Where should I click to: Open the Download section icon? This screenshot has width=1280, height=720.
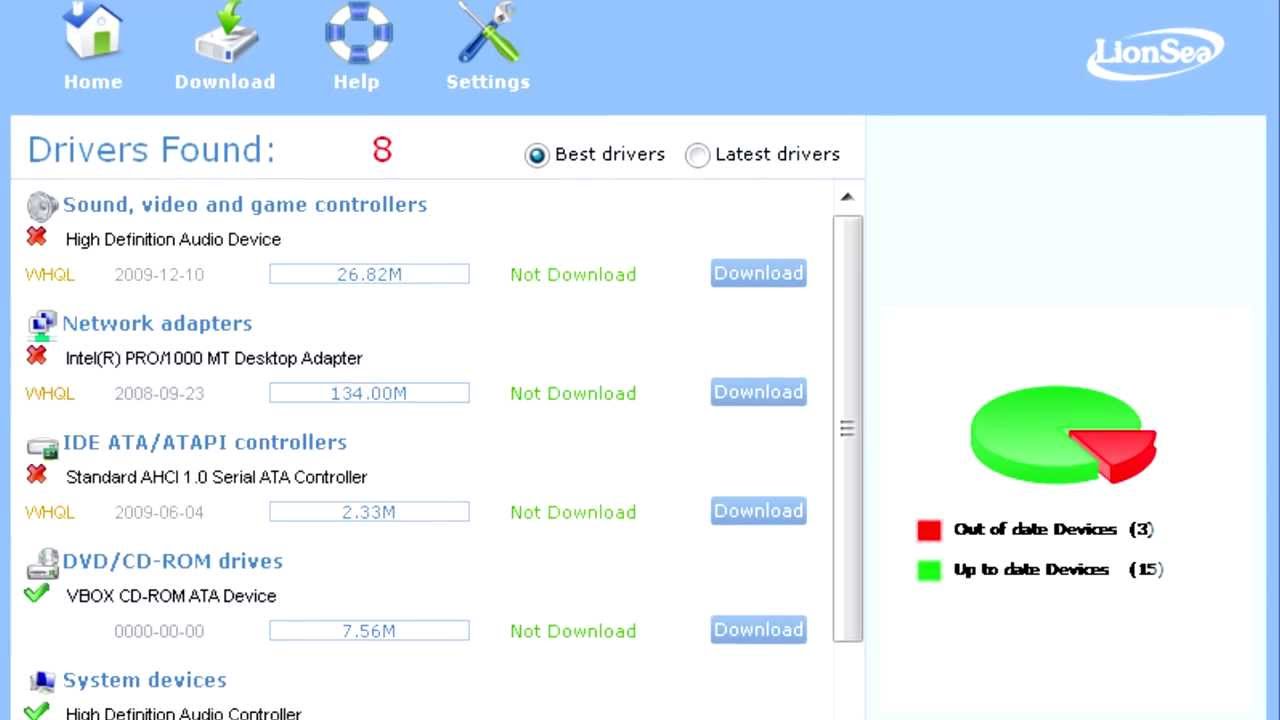pyautogui.click(x=226, y=32)
